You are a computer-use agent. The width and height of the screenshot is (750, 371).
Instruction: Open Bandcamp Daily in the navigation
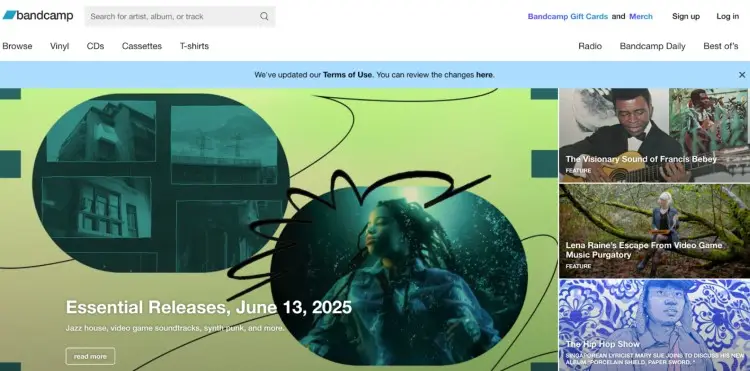(x=652, y=46)
